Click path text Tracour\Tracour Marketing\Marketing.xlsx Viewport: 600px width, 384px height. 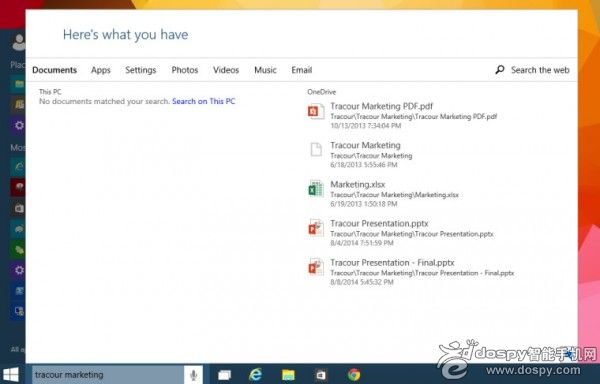pos(395,195)
